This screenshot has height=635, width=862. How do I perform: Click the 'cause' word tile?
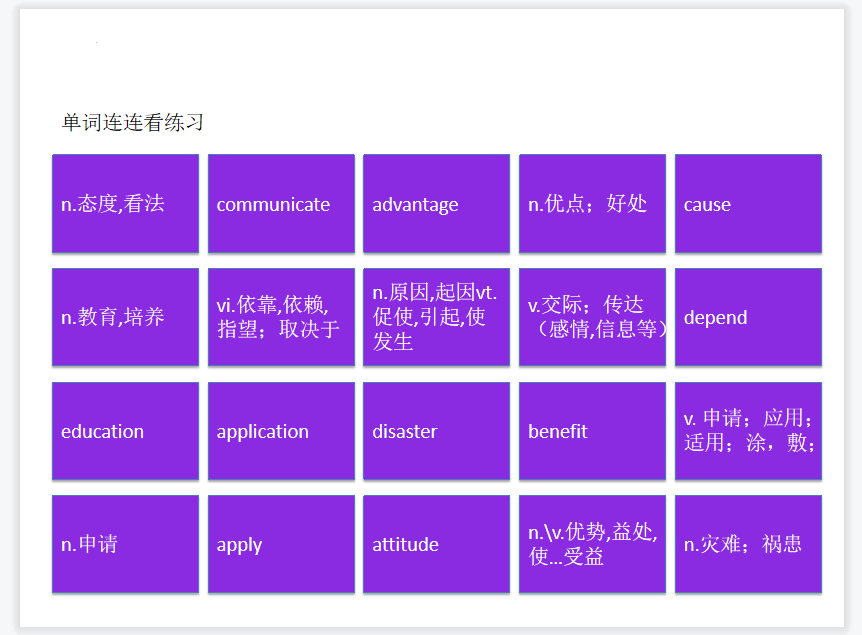pyautogui.click(x=748, y=204)
